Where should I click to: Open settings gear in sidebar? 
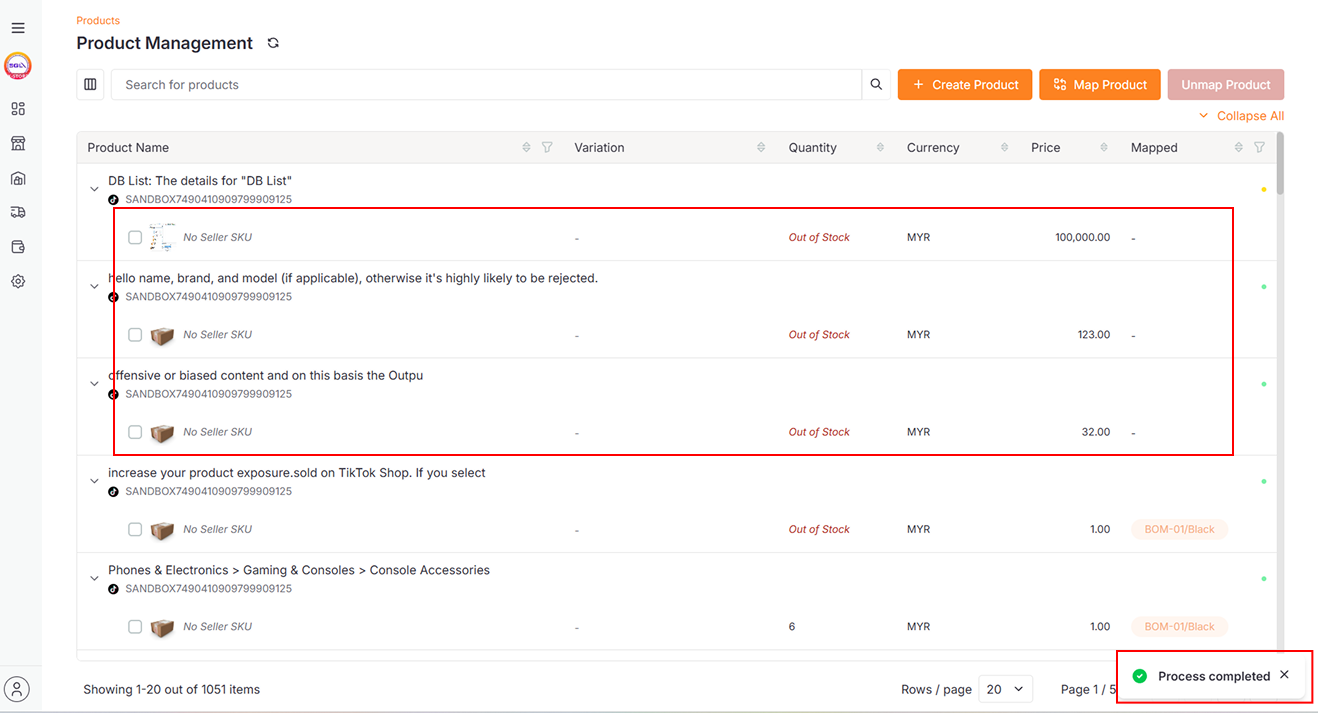click(18, 282)
